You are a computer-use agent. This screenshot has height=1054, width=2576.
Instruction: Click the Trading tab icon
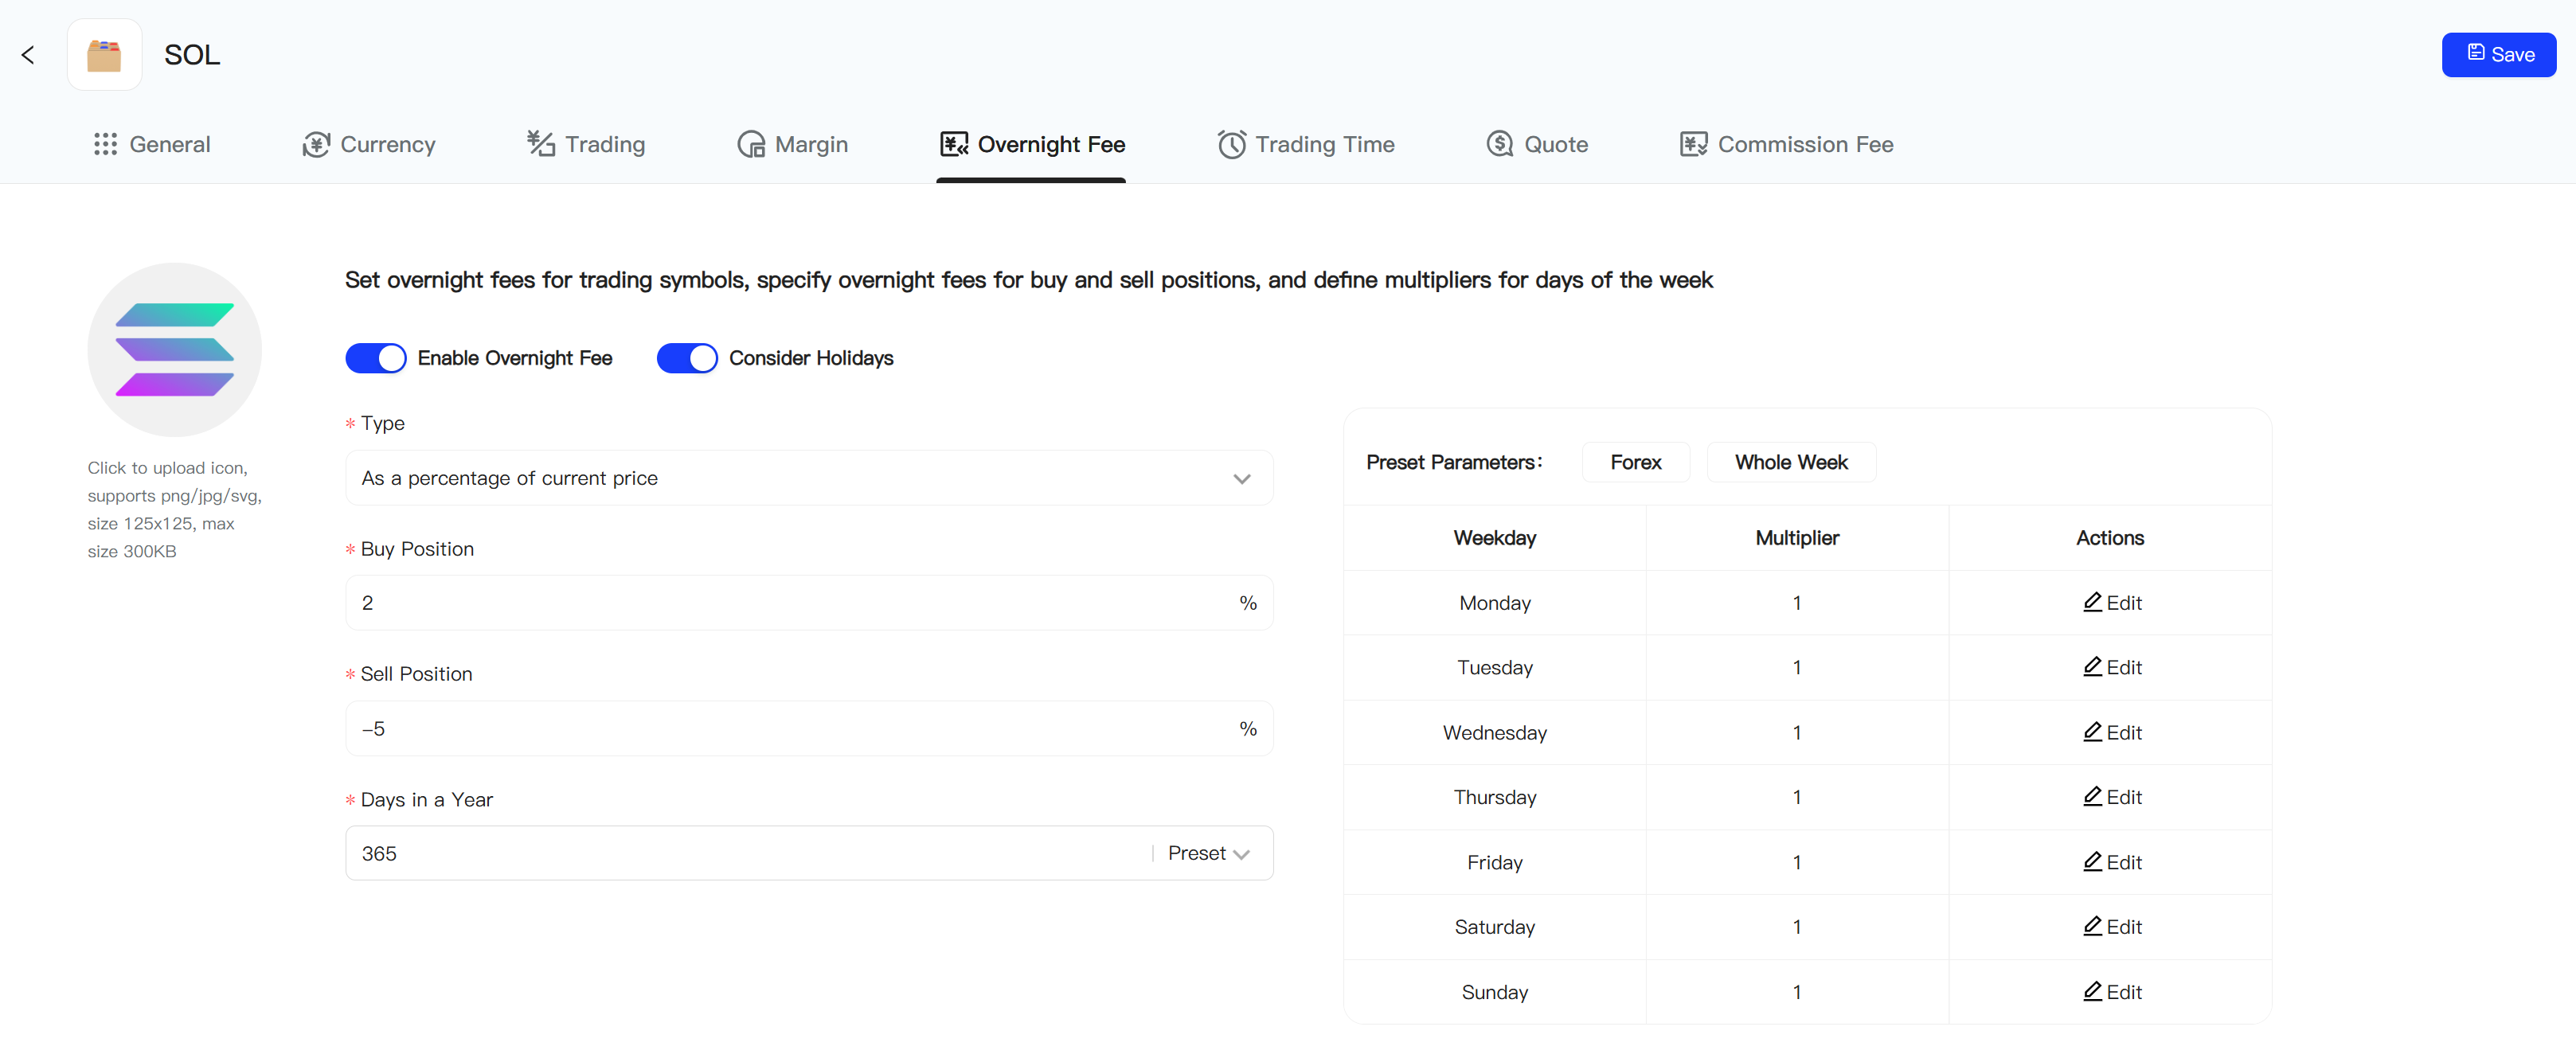(541, 144)
